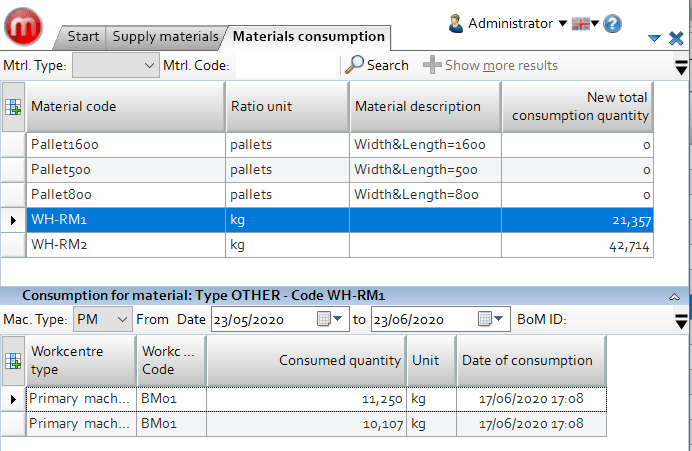Open the to-date calendar picker icon
692x451 pixels.
490,319
